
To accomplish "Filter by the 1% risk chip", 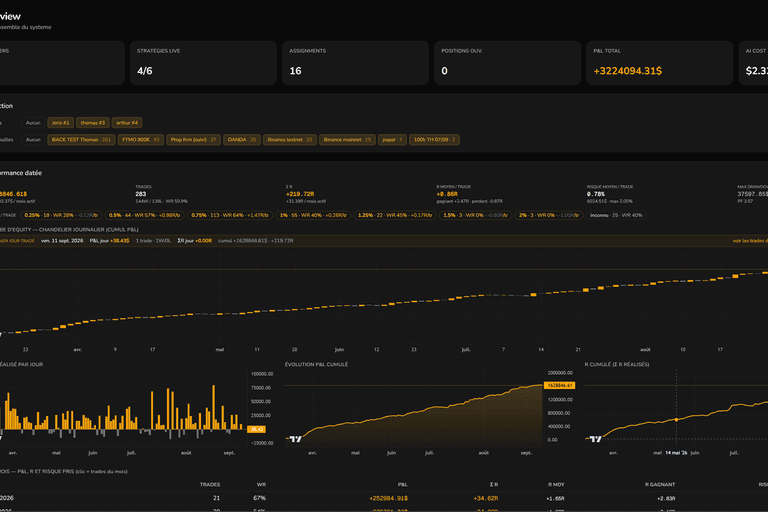I will [313, 215].
